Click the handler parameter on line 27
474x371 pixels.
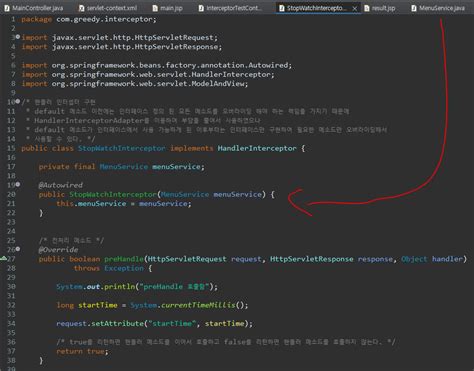pos(448,259)
